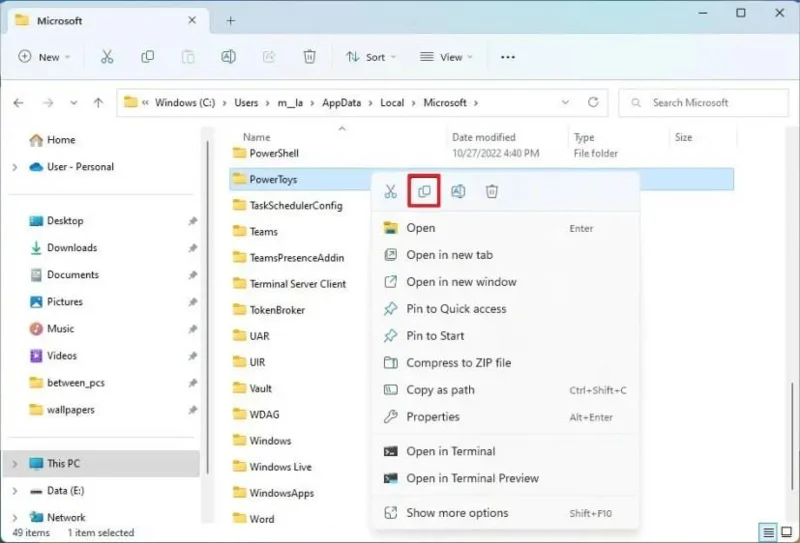Click the Cut scissors icon in the context menu
Screen dimensions: 800x543
[x=390, y=191]
